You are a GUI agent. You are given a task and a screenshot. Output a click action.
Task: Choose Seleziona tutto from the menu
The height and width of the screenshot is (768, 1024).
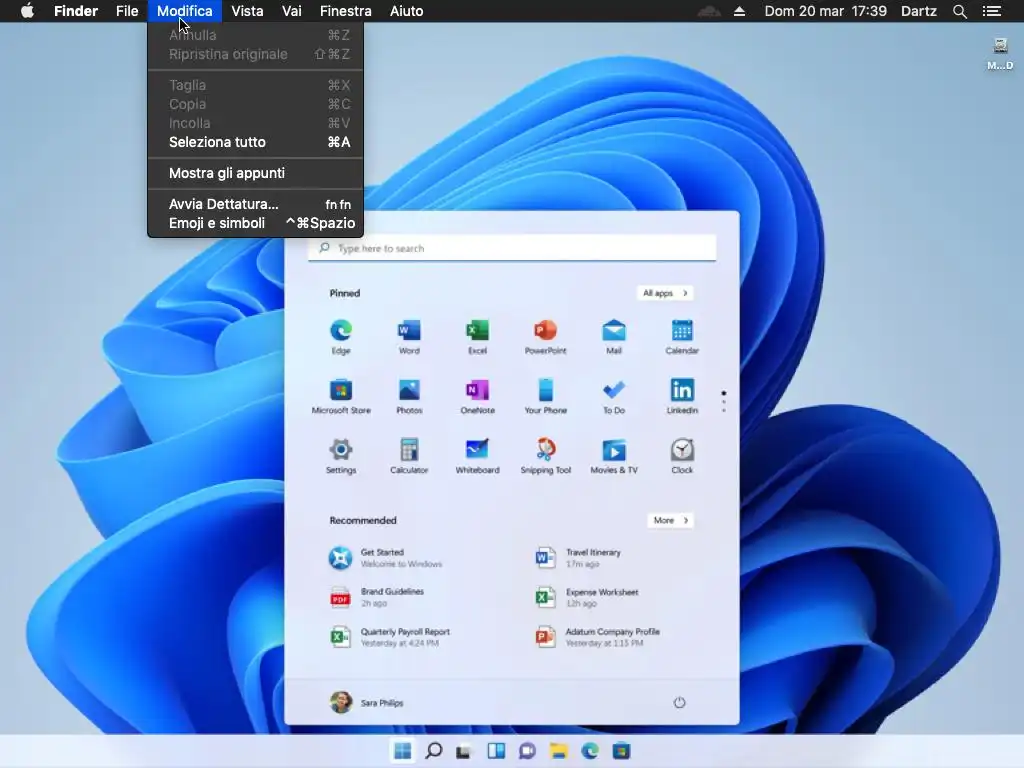pos(255,142)
